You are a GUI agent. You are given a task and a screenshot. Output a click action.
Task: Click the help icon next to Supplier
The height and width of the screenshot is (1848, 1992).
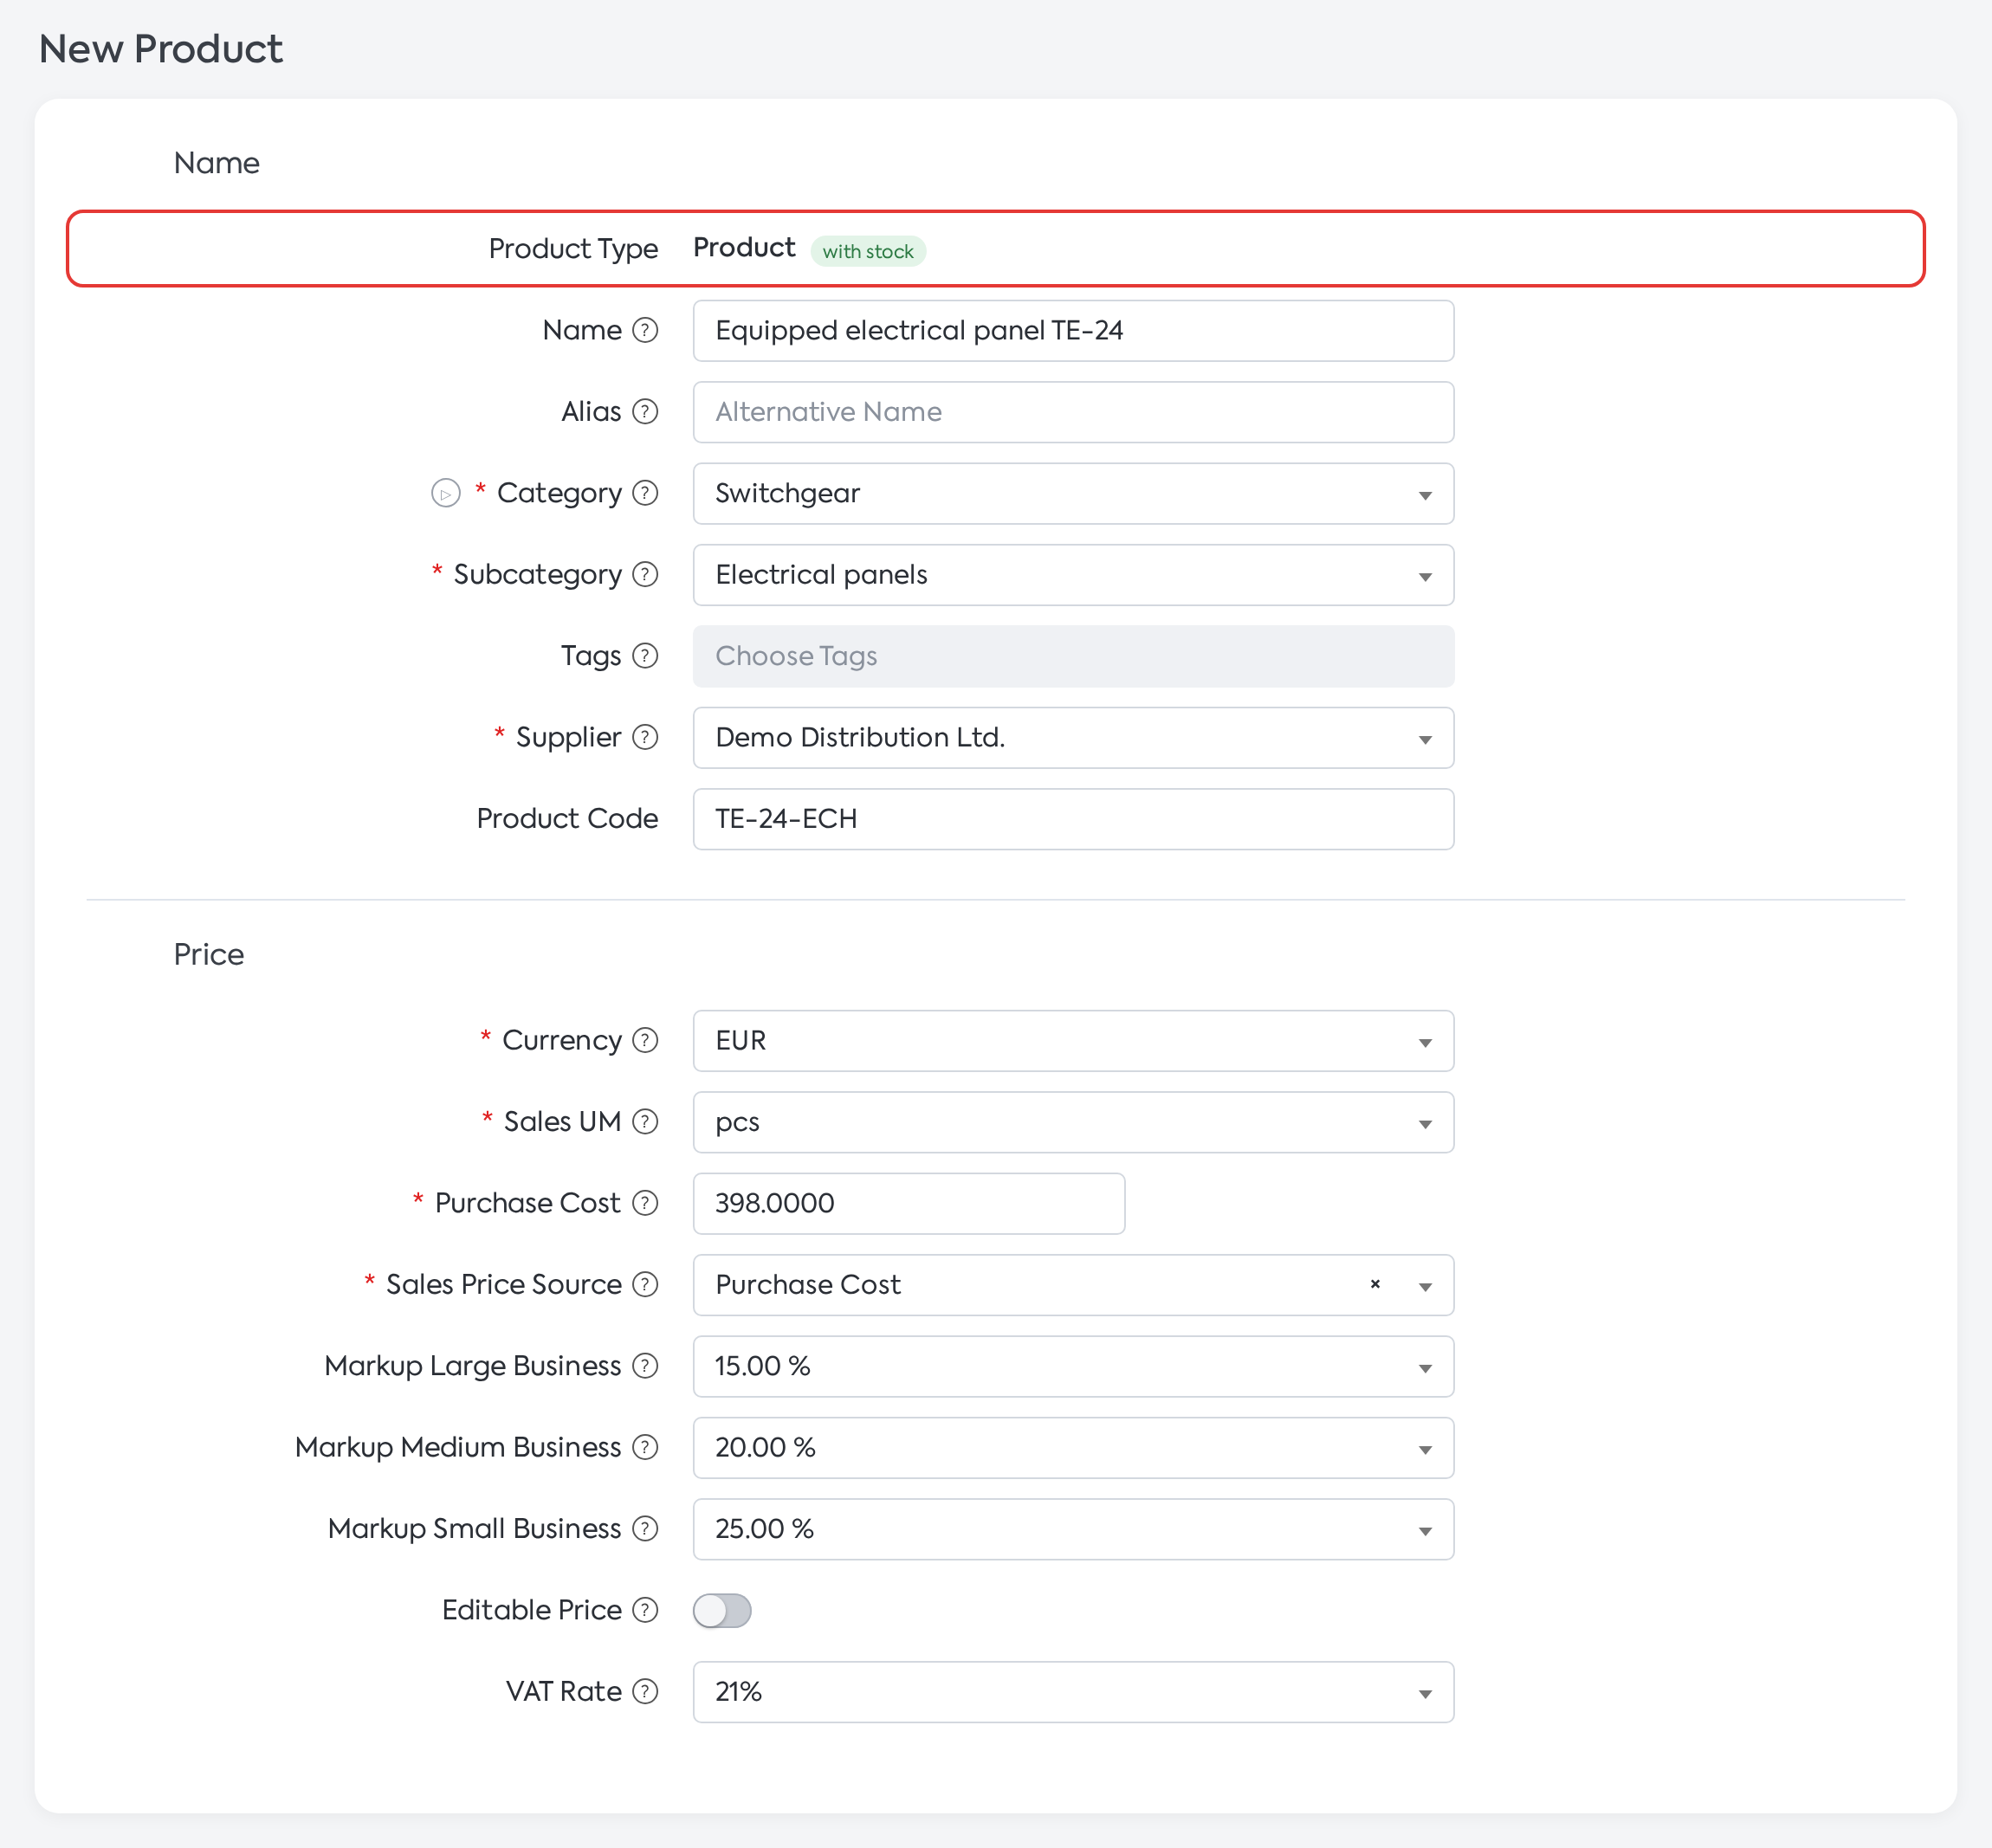point(646,737)
